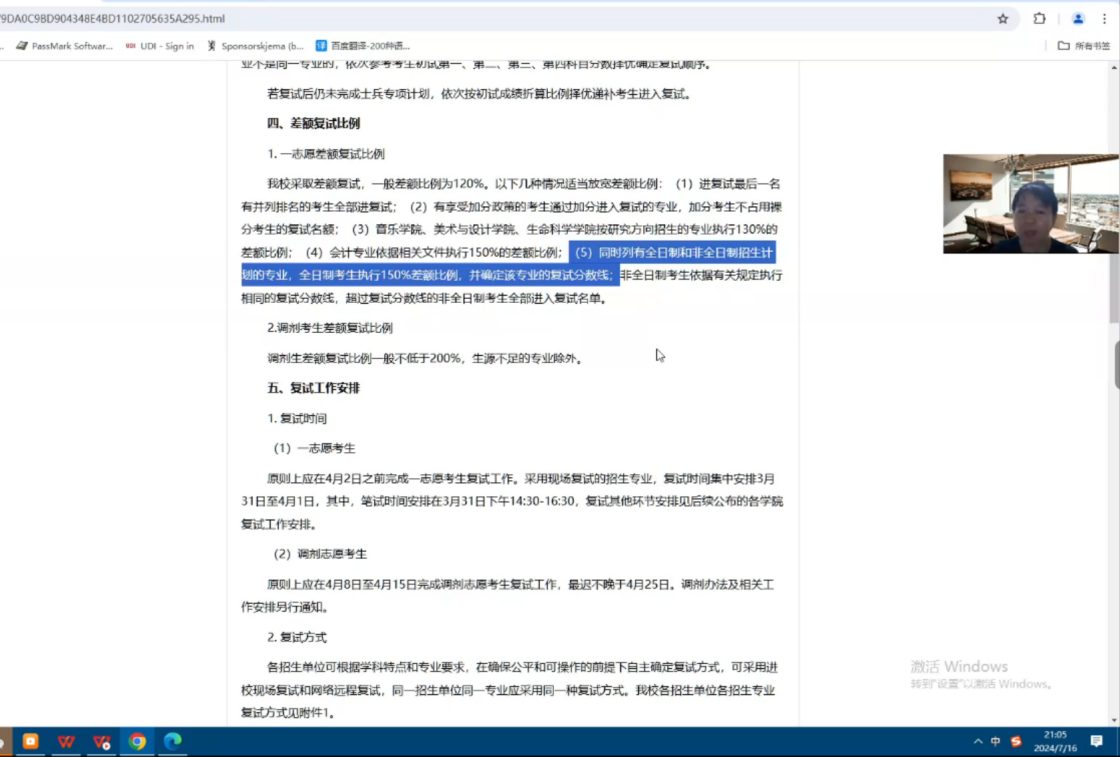Open the Chrome three-dot menu
The height and width of the screenshot is (757, 1120).
1104,18
